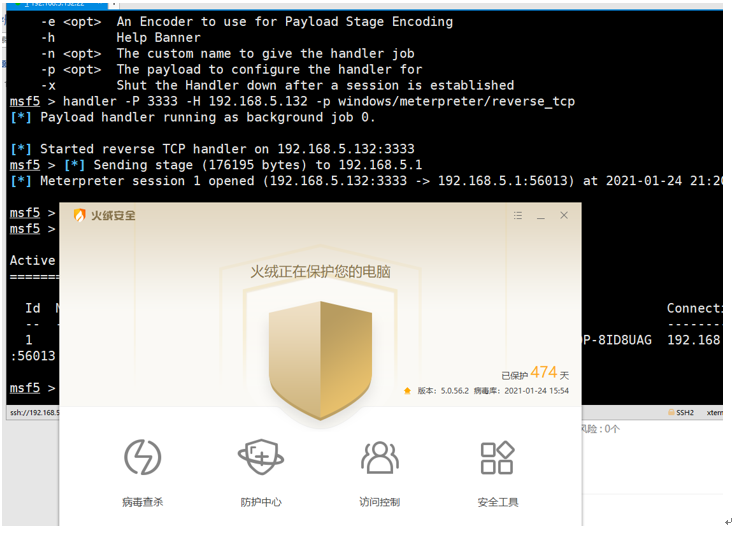The image size is (734, 547).
Task: Click the 病毒查杀 label text
Action: (143, 502)
